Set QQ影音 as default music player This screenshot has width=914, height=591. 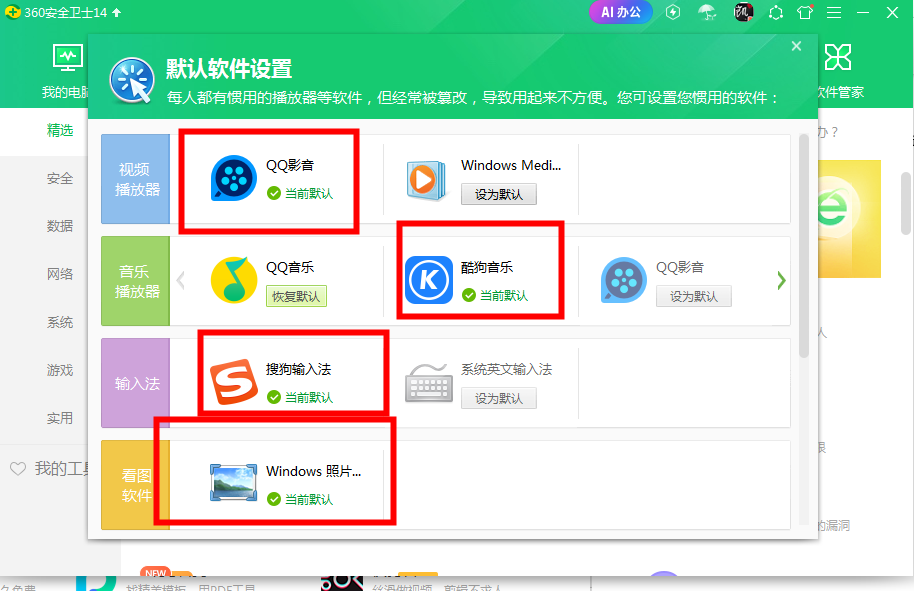[693, 296]
